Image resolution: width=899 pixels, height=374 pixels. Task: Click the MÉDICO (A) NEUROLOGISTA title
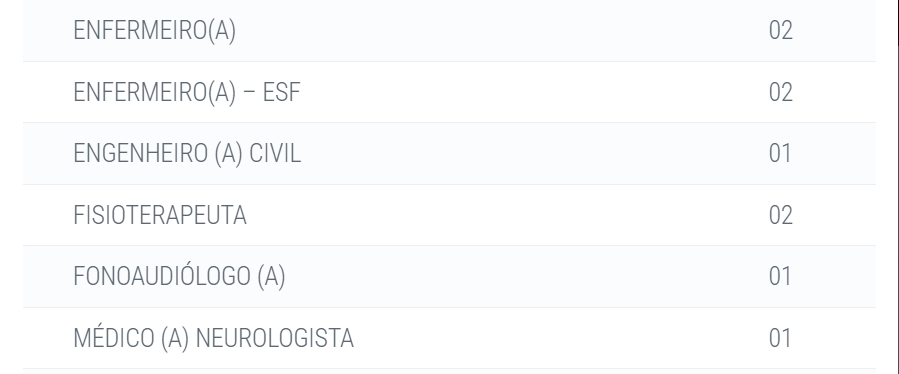pos(213,338)
